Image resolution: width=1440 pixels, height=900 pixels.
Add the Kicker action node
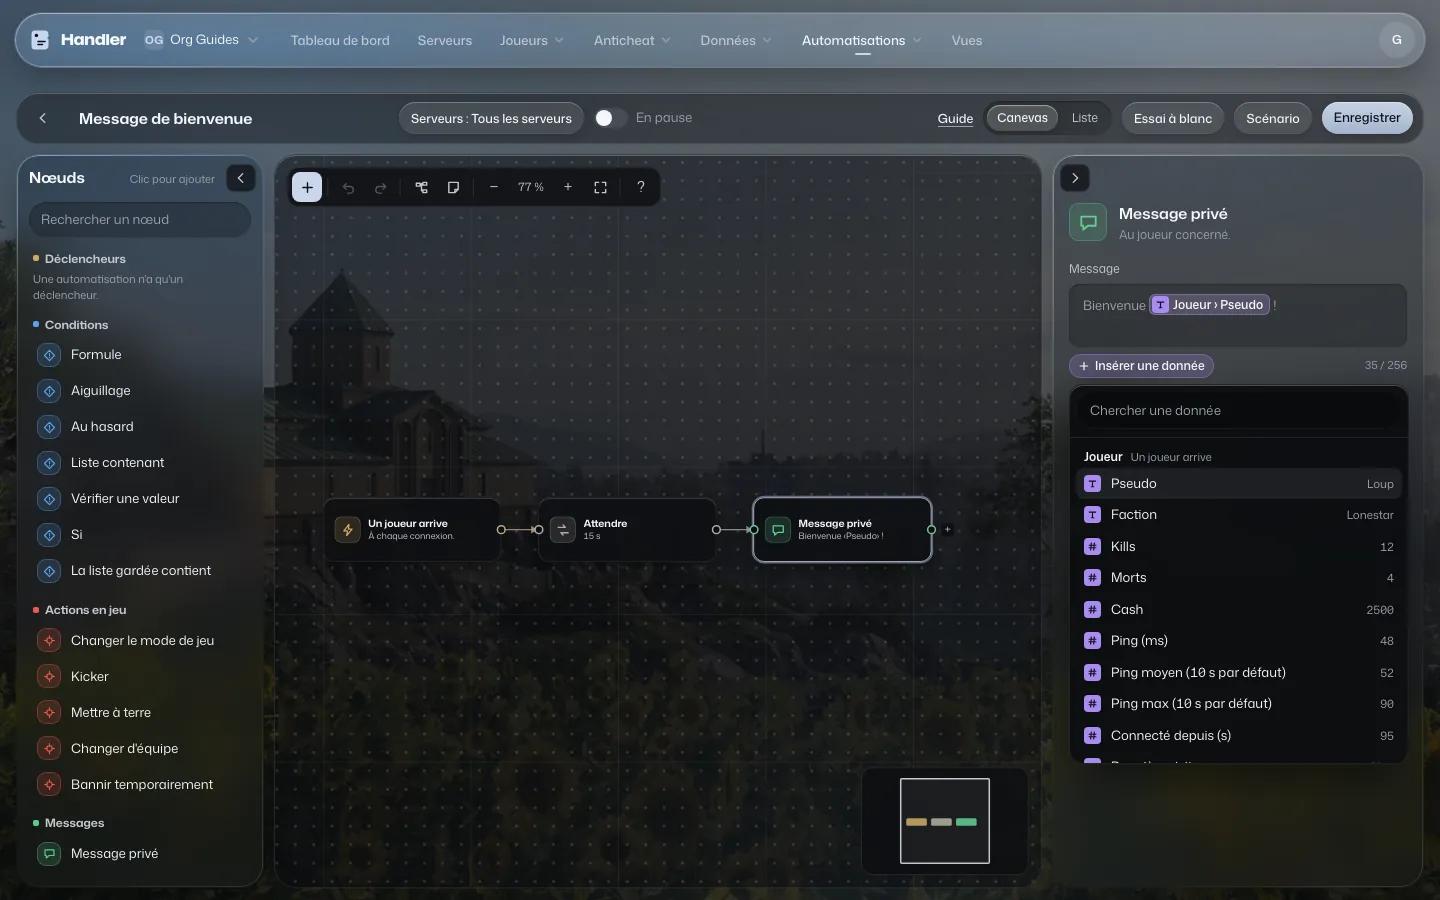tap(140, 677)
